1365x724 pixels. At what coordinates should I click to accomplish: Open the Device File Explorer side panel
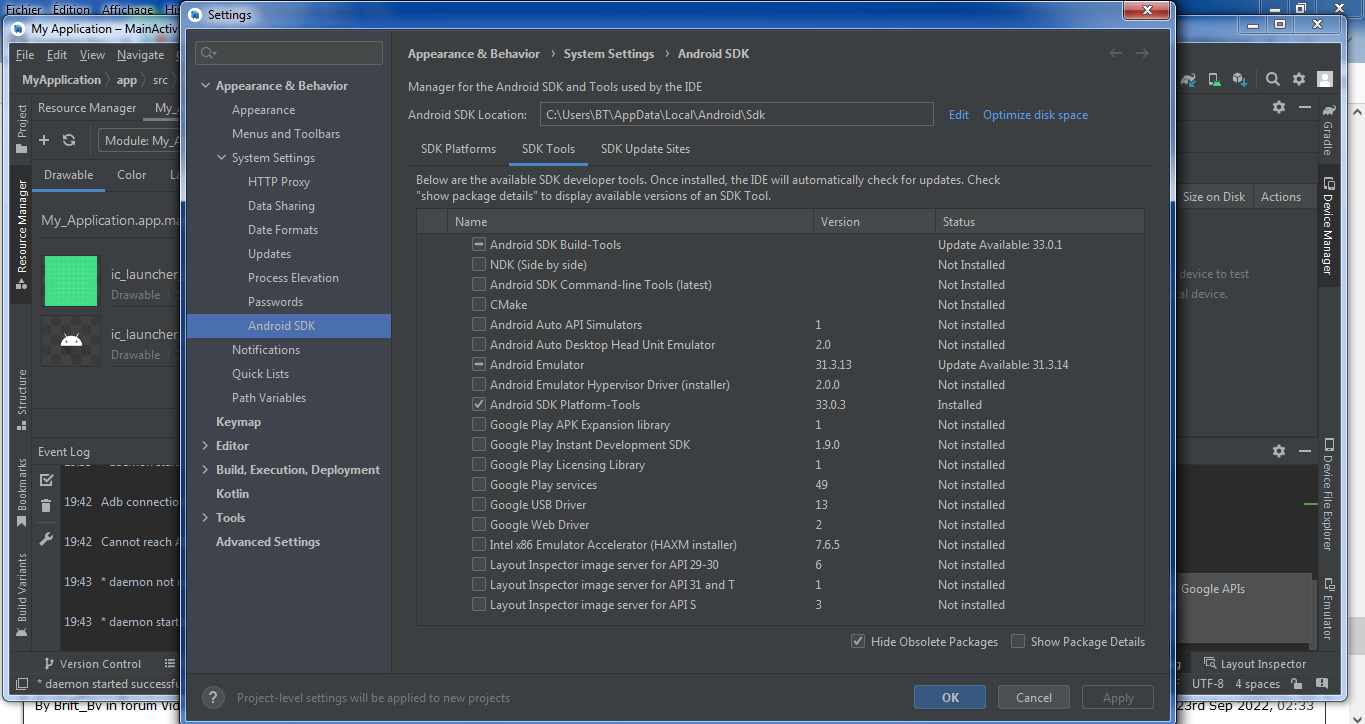(1328, 494)
